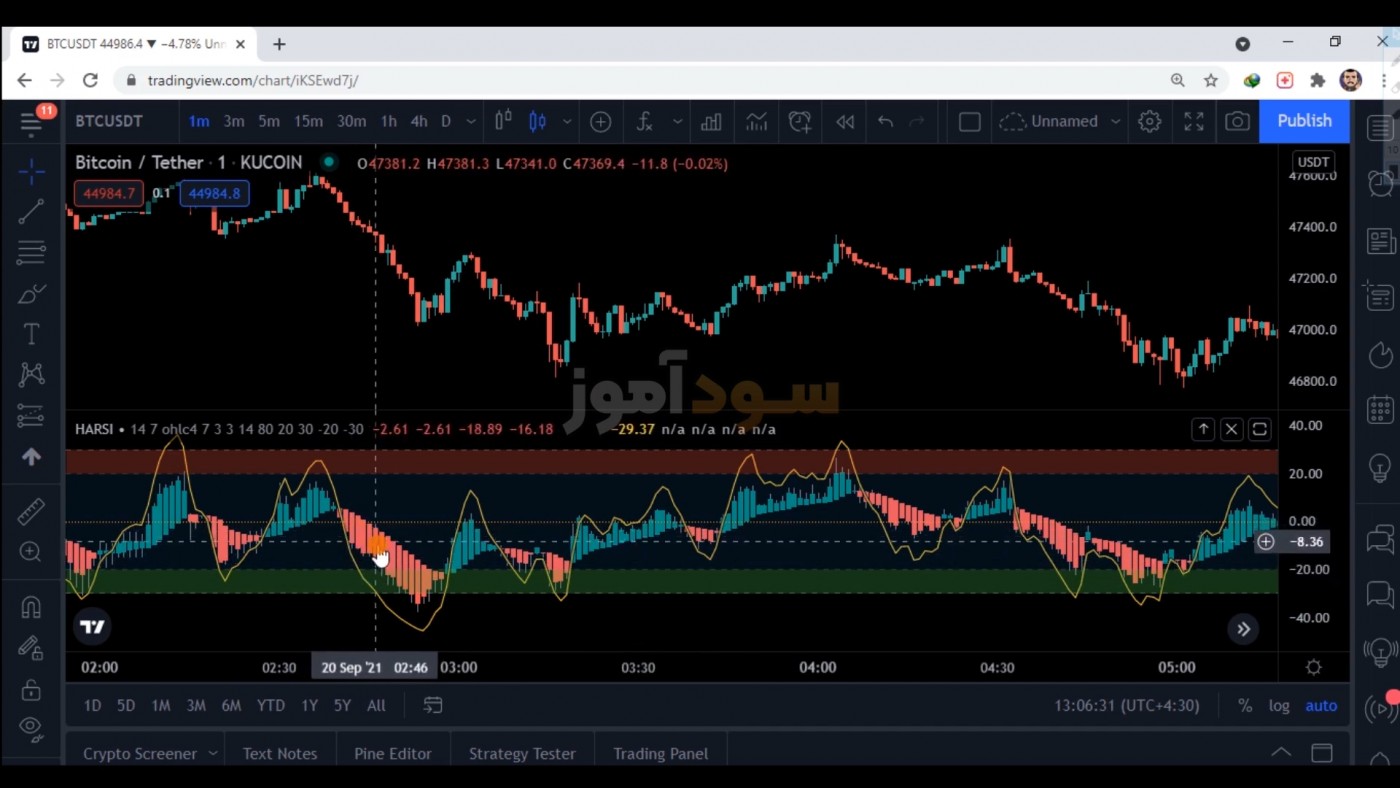Open the USDT currency selector
The height and width of the screenshot is (788, 1400).
pyautogui.click(x=1313, y=162)
